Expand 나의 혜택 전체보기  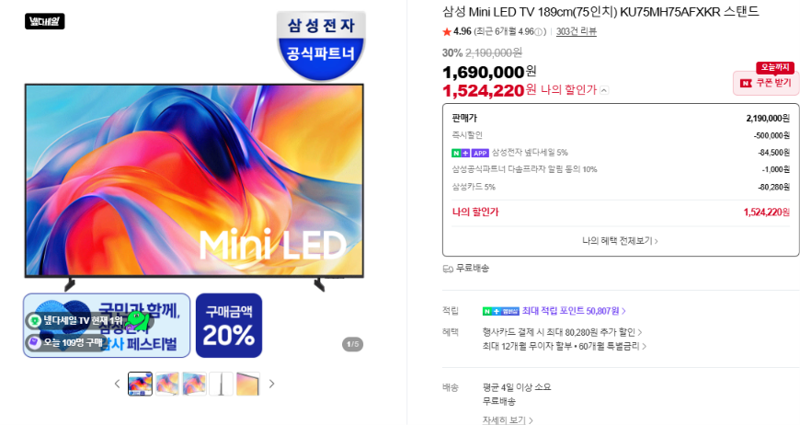click(x=620, y=240)
